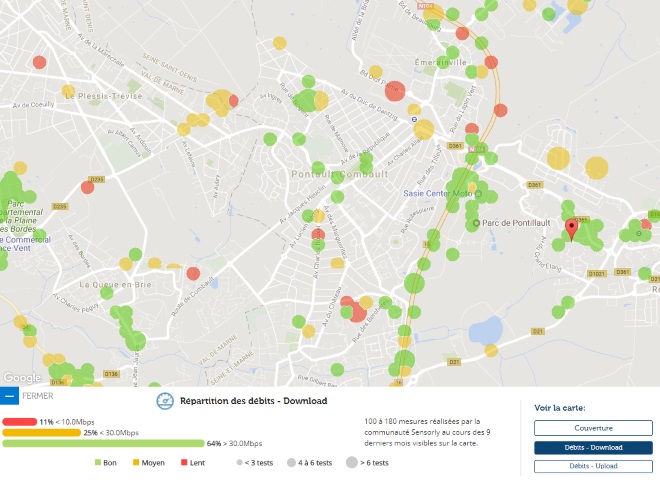The image size is (660, 487).
Task: Click the green Bon legend swatch
Action: pos(99,463)
